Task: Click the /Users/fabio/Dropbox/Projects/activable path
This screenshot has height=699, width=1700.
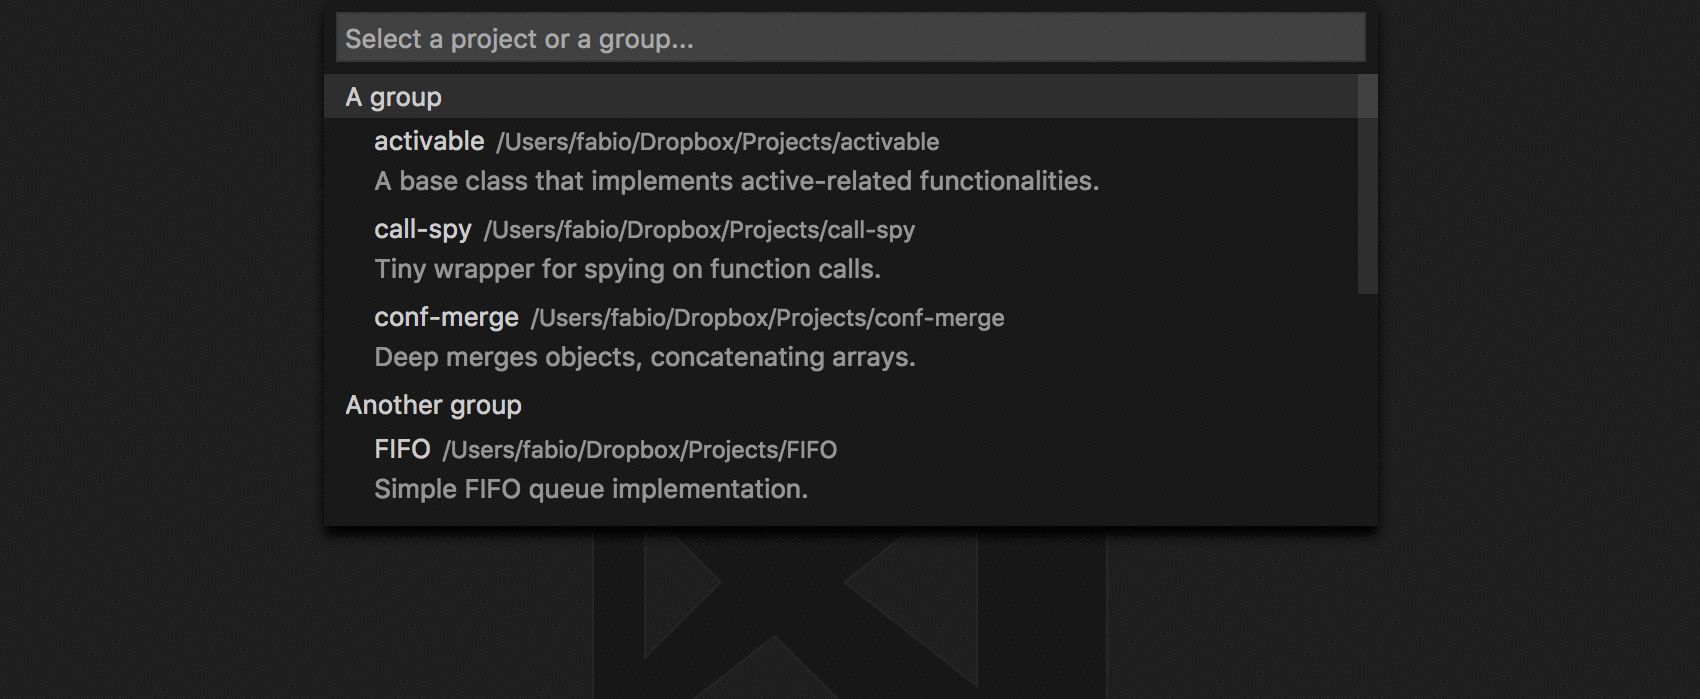Action: (717, 142)
